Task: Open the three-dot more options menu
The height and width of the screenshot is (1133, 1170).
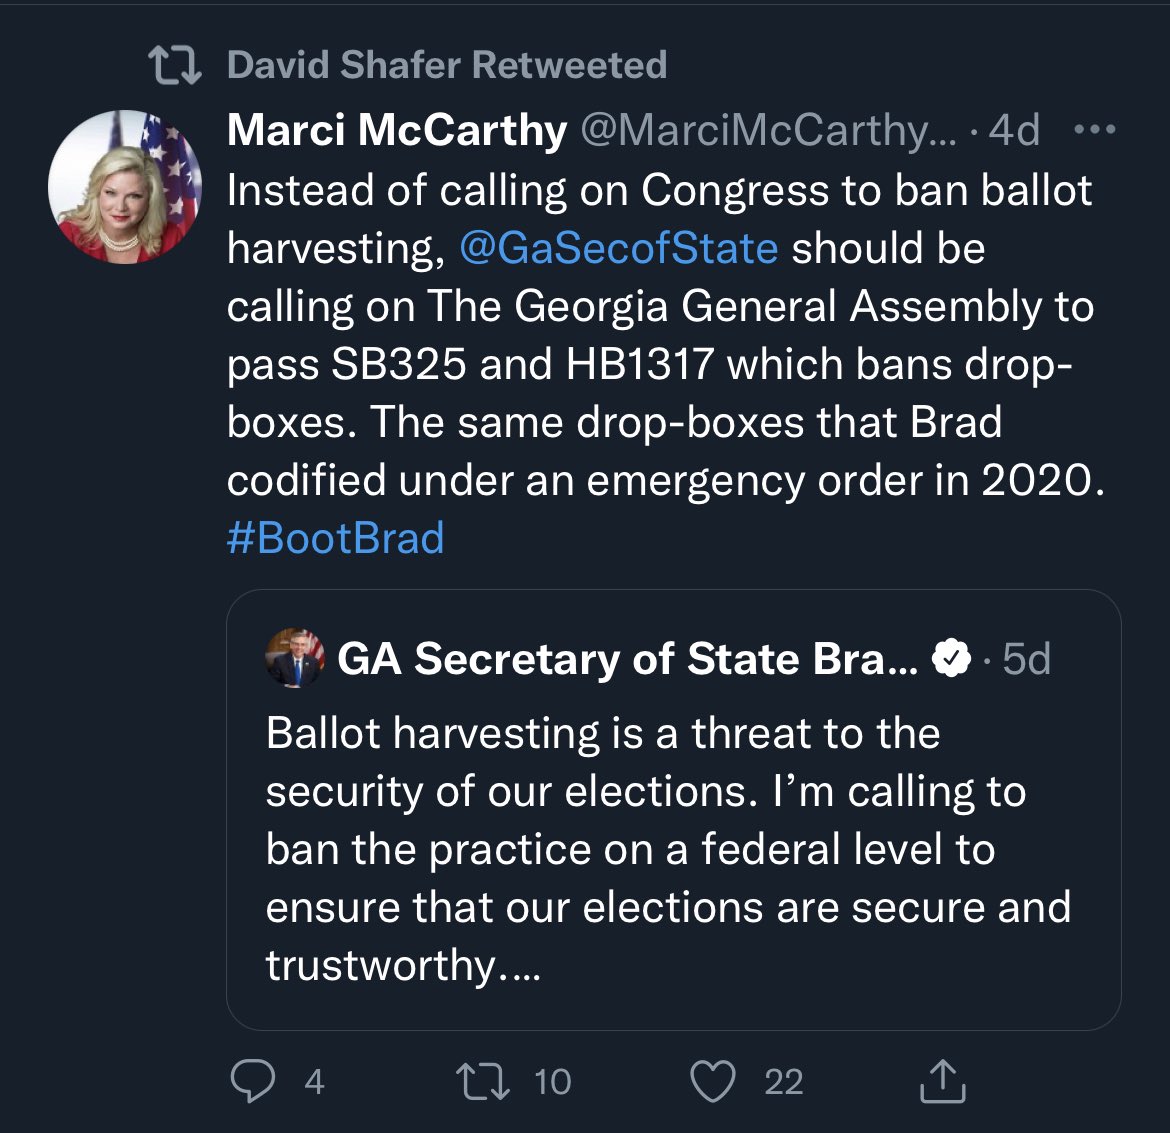Action: pyautogui.click(x=1095, y=129)
